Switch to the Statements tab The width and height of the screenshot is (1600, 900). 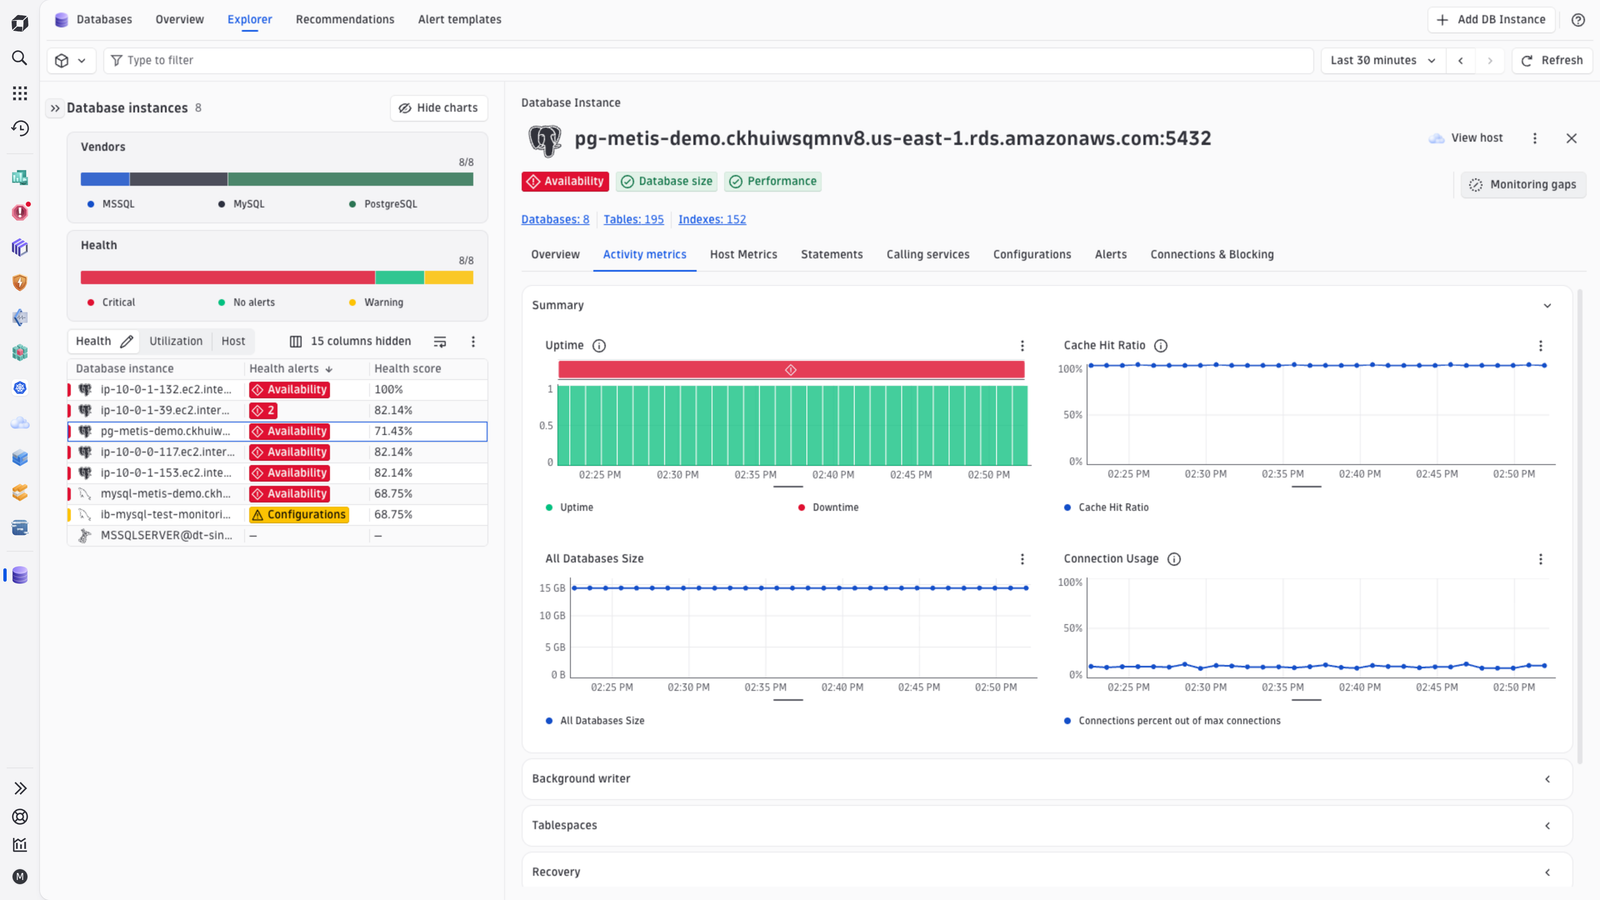click(832, 255)
